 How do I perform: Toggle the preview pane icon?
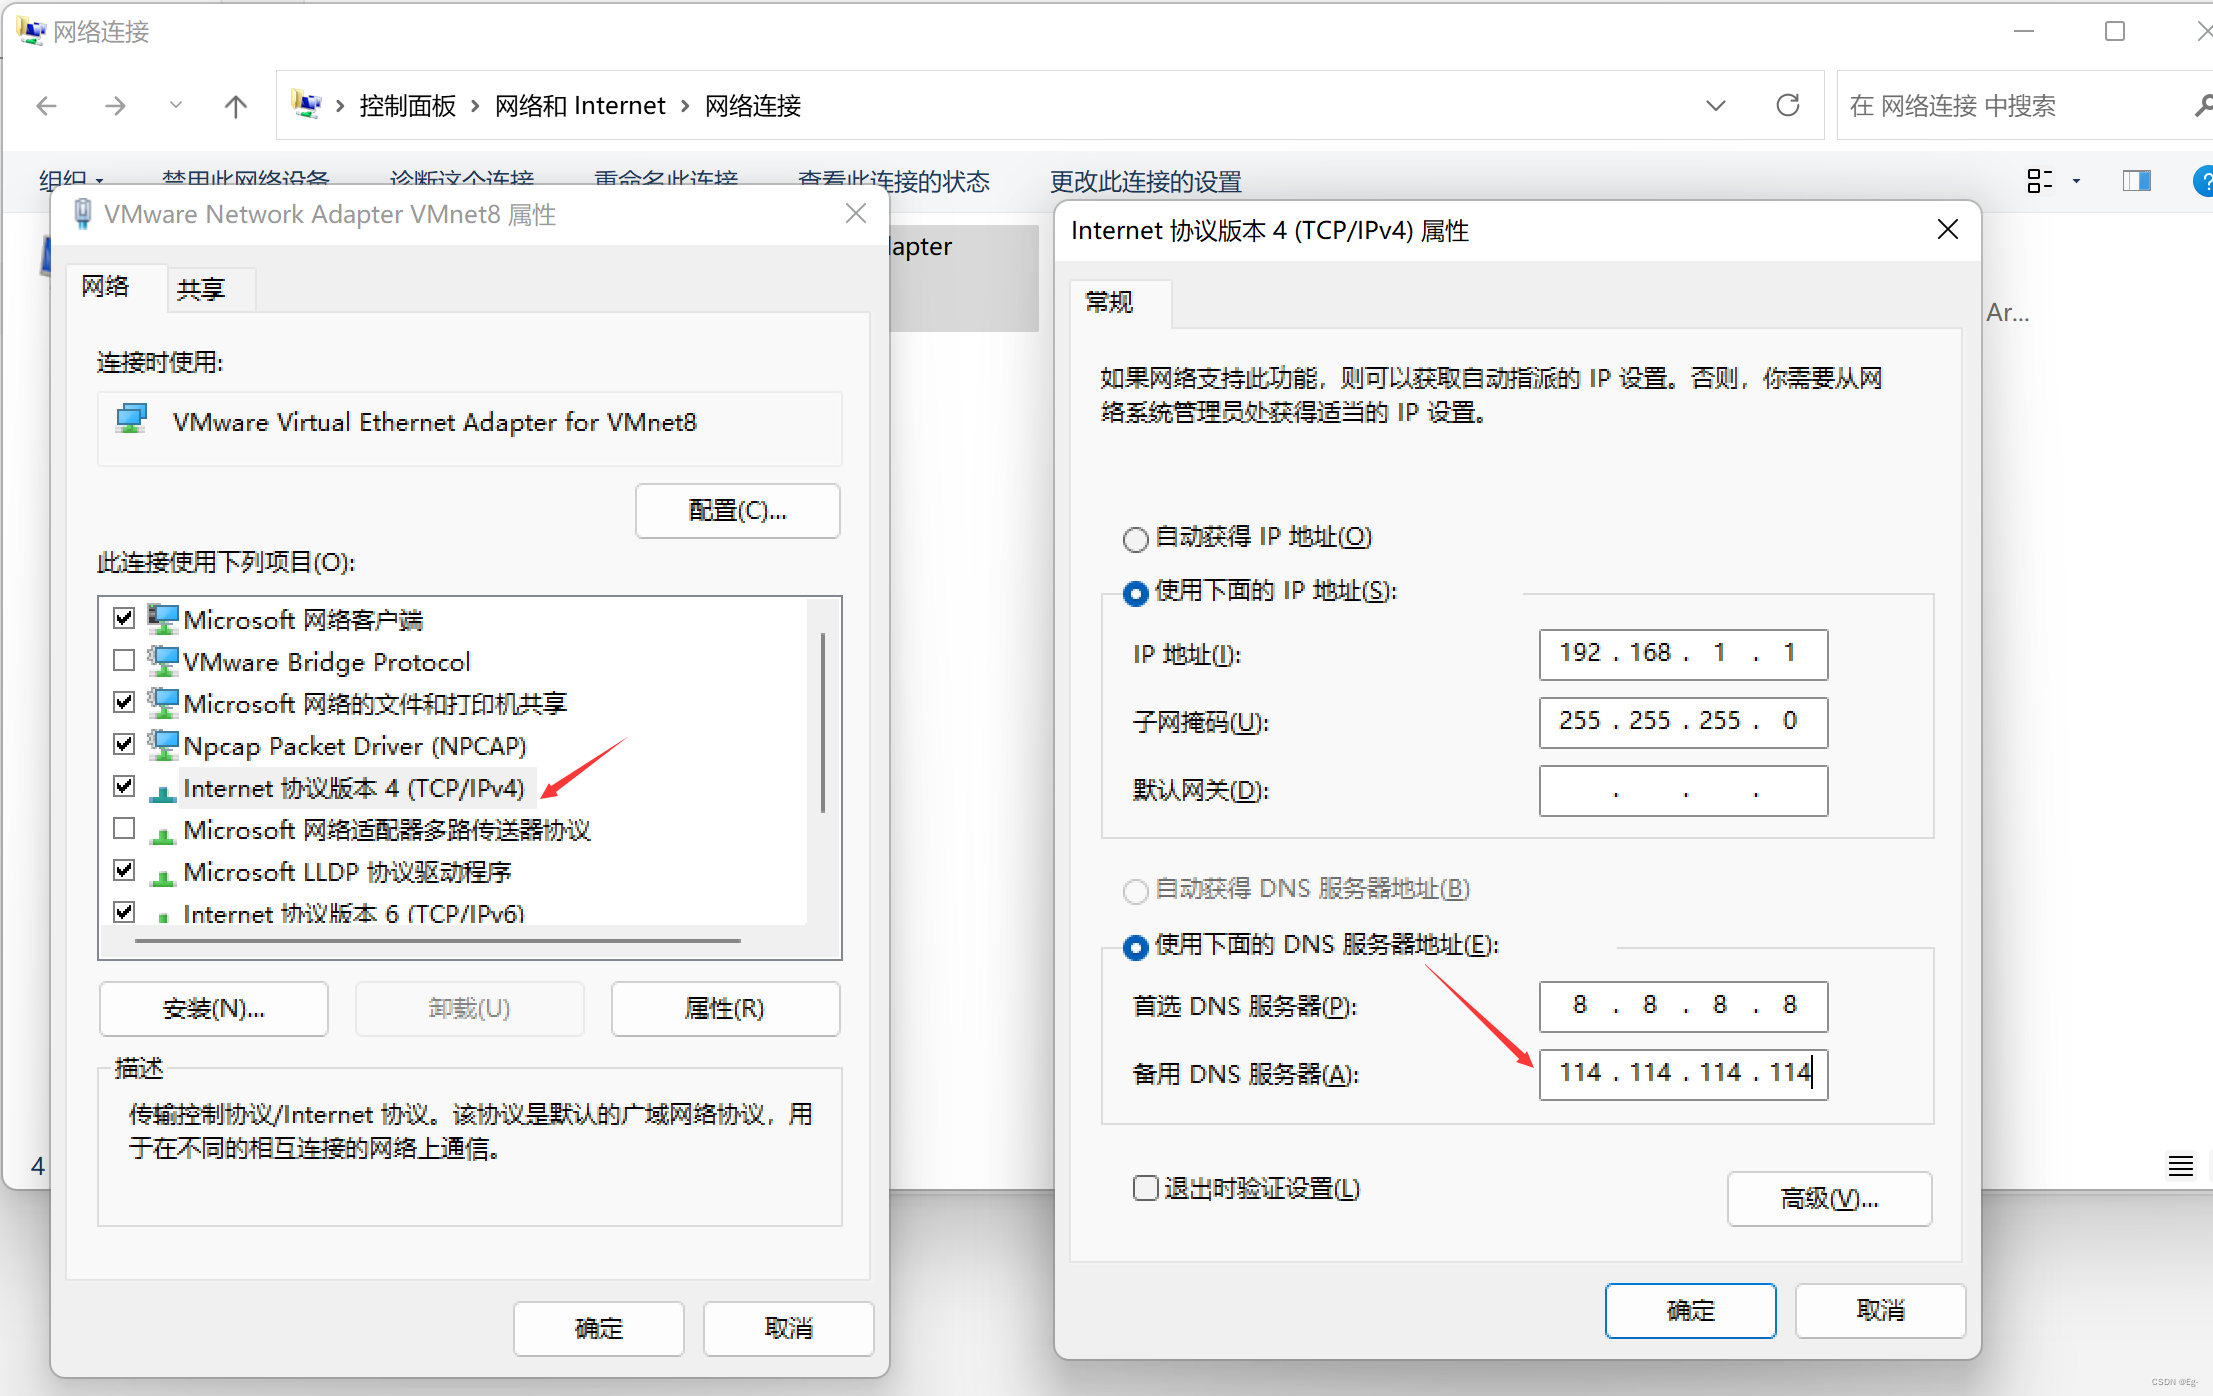point(2136,181)
